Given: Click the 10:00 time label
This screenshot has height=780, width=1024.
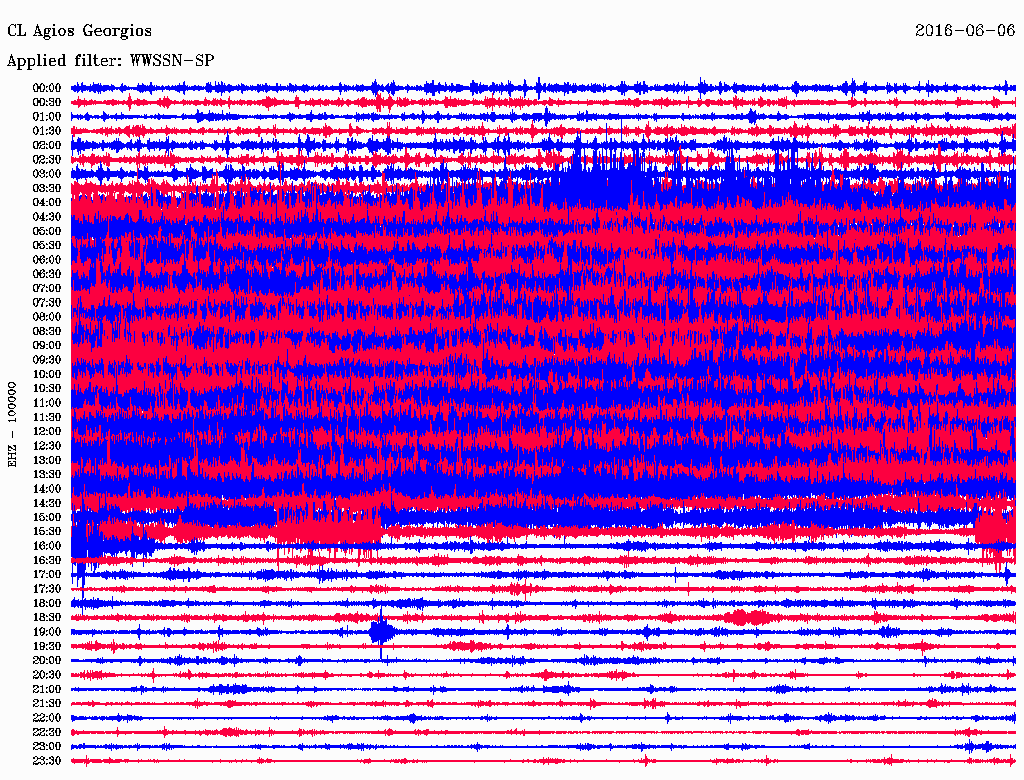Looking at the screenshot, I should coord(47,374).
